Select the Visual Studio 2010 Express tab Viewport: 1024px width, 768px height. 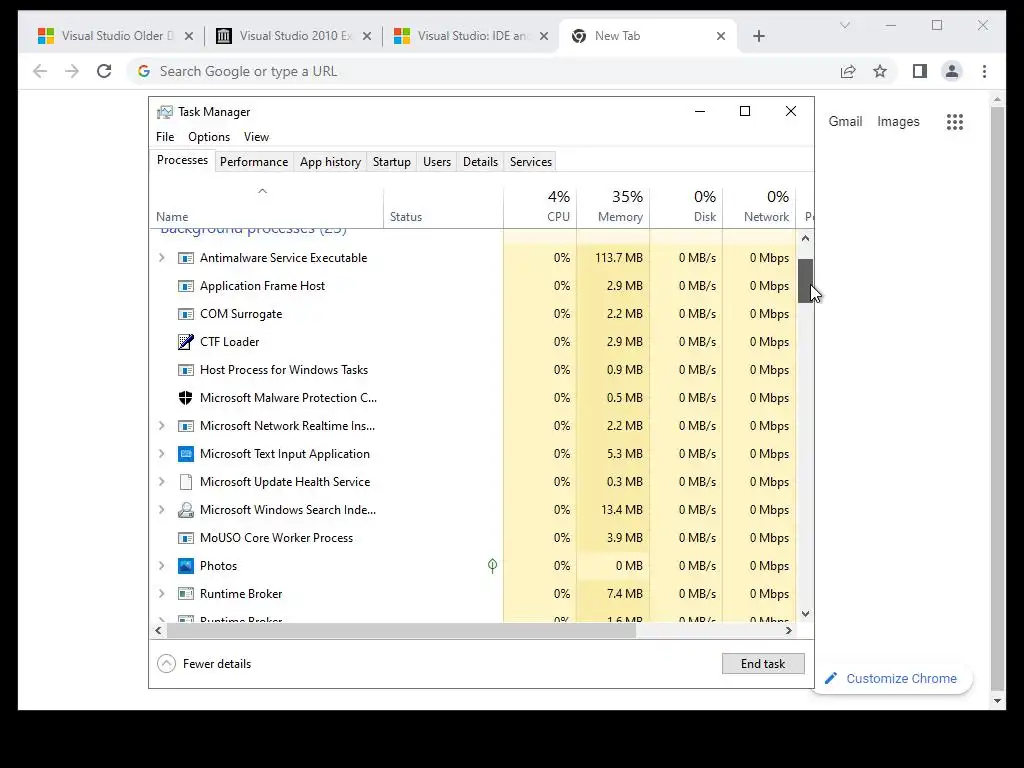pos(294,36)
